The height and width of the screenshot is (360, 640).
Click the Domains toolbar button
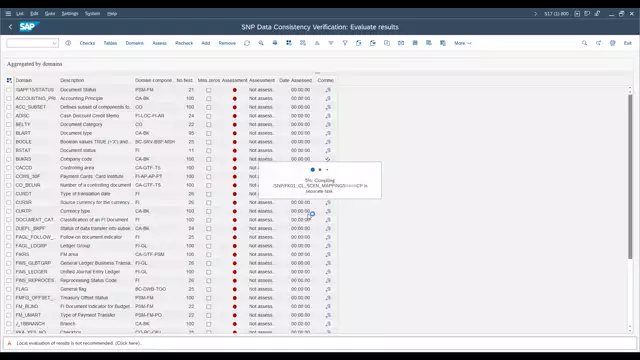coord(135,43)
